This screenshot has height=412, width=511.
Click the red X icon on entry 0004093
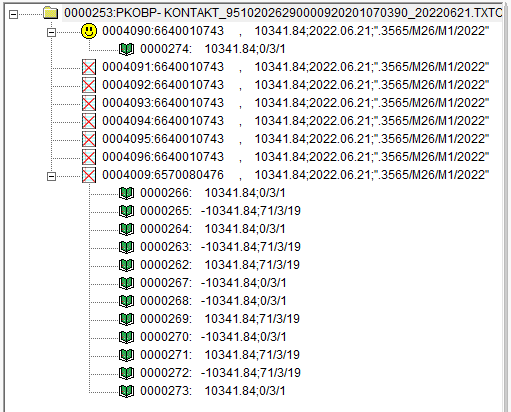89,103
